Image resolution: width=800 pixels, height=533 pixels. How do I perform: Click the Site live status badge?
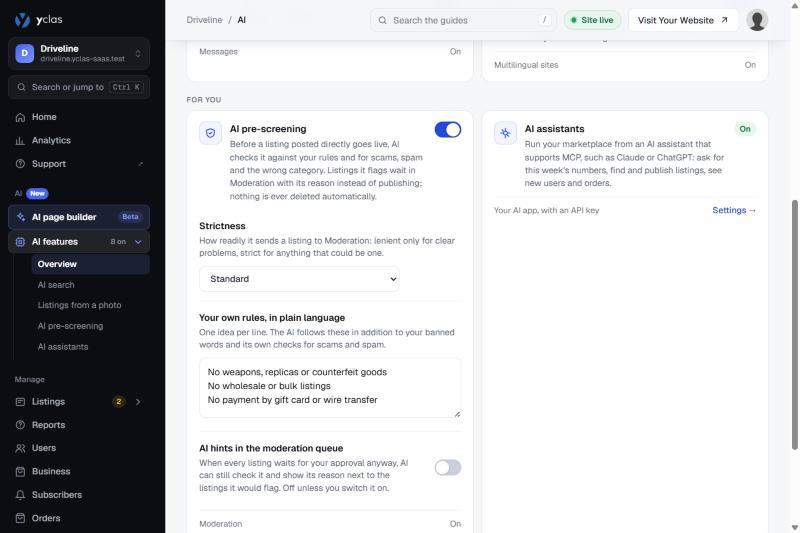tap(592, 20)
